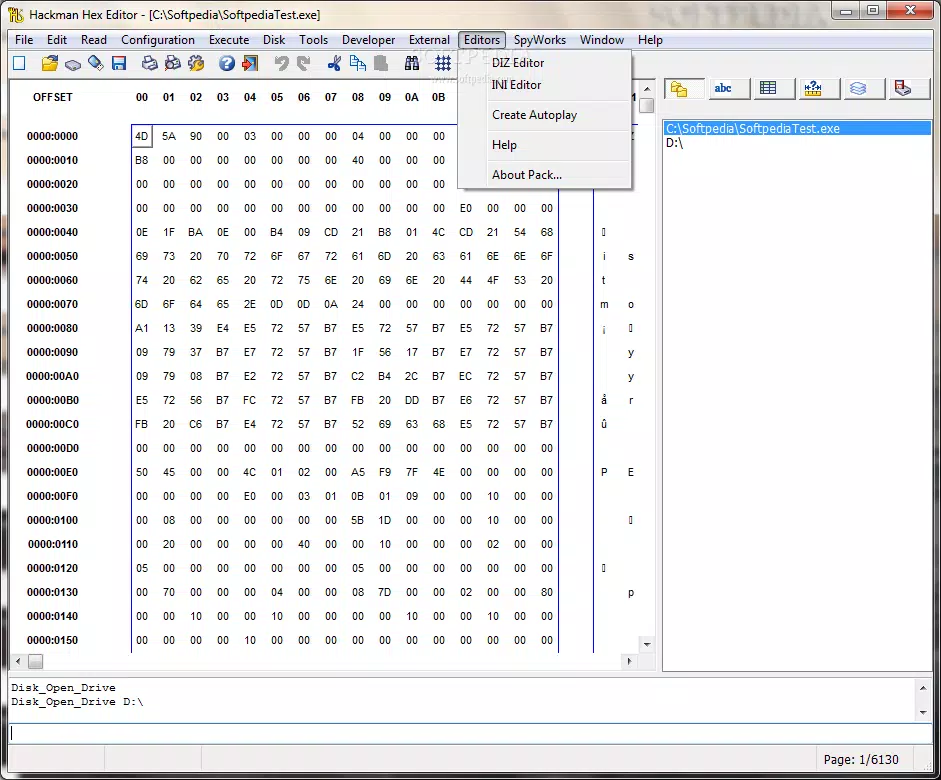The image size is (941, 780).
Task: Click the USB flash drive icon
Action: pyautogui.click(x=95, y=63)
